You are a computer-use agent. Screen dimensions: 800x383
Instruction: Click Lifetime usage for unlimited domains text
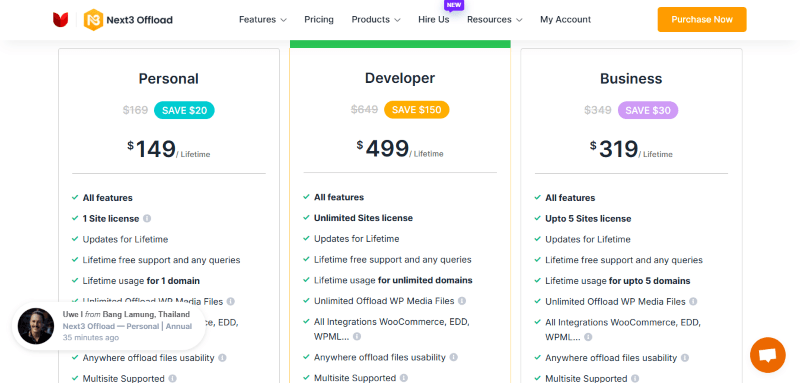tap(393, 280)
